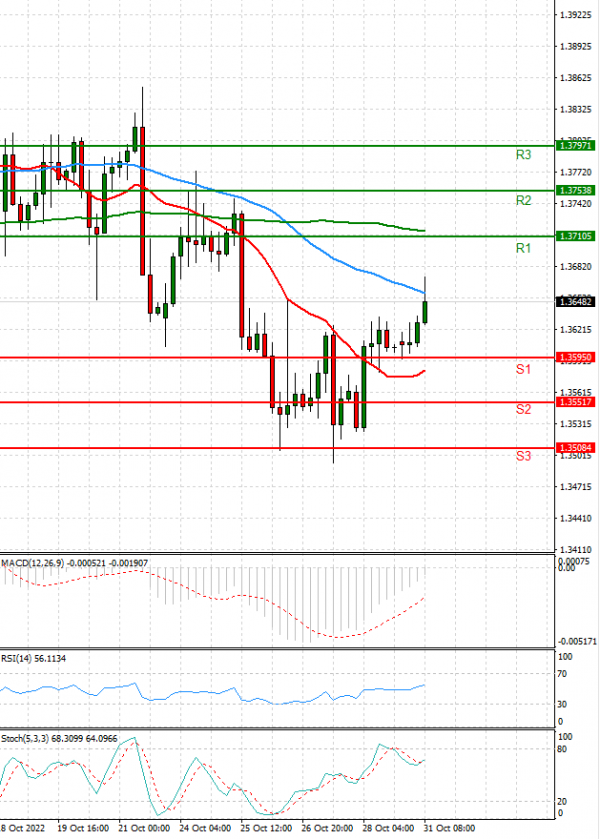Click the 1.34410 price axis value
This screenshot has height=839, width=600.
point(576,518)
